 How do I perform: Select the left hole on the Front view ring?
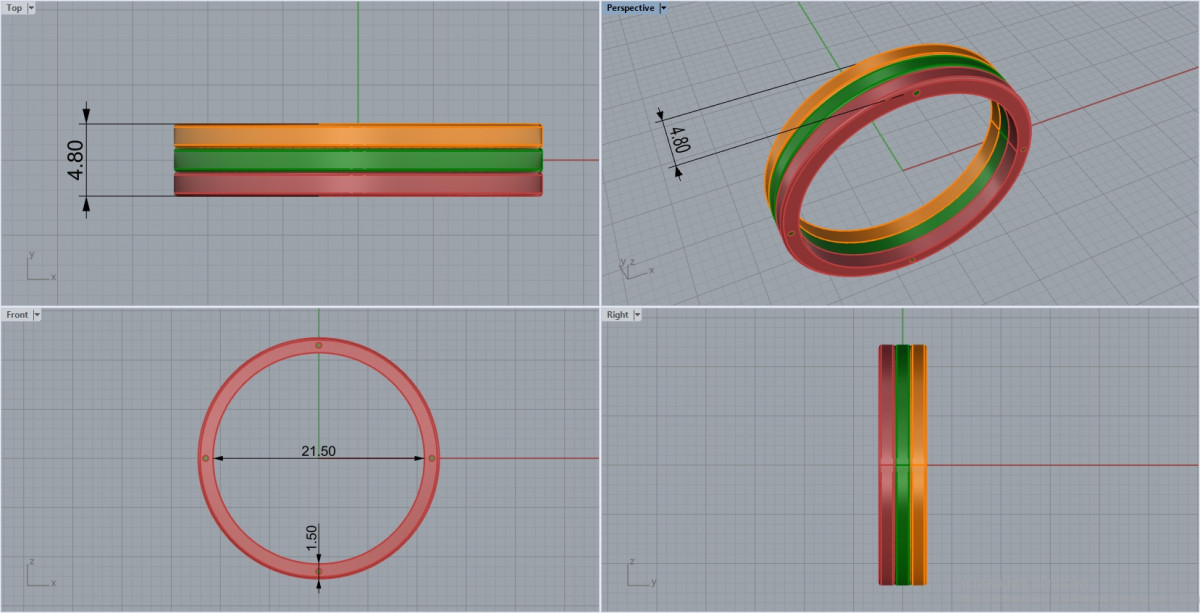point(205,458)
